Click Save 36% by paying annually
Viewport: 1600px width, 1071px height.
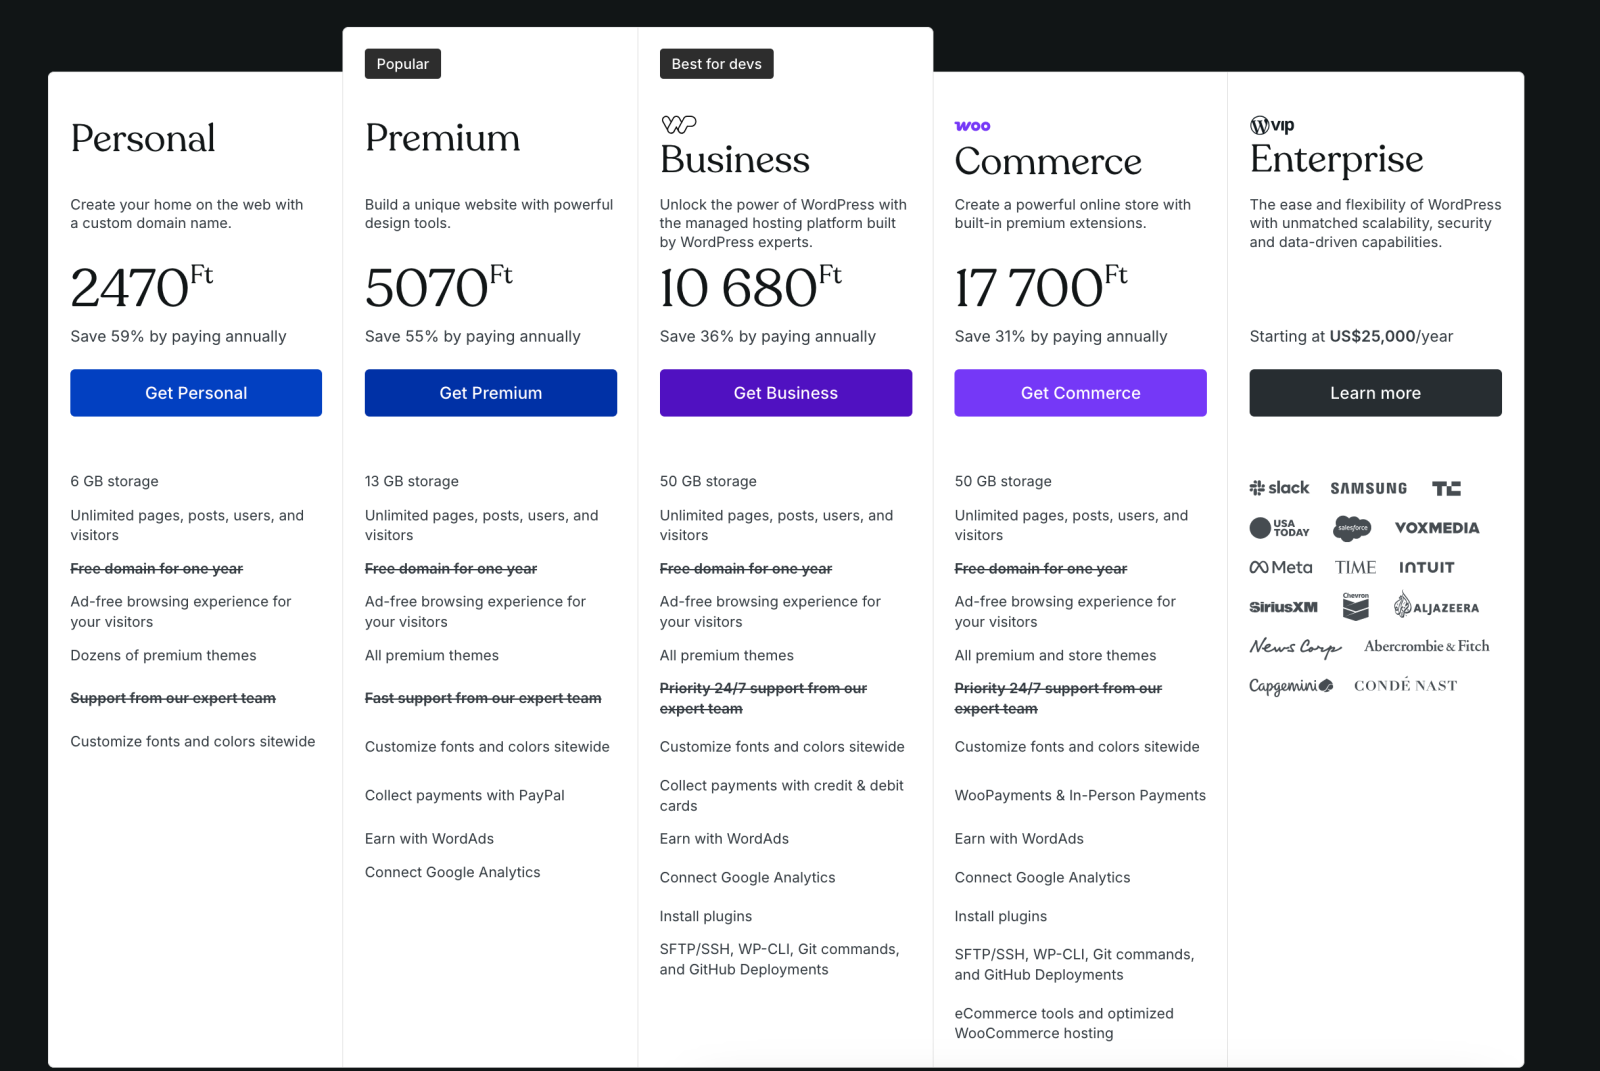pyautogui.click(x=768, y=336)
